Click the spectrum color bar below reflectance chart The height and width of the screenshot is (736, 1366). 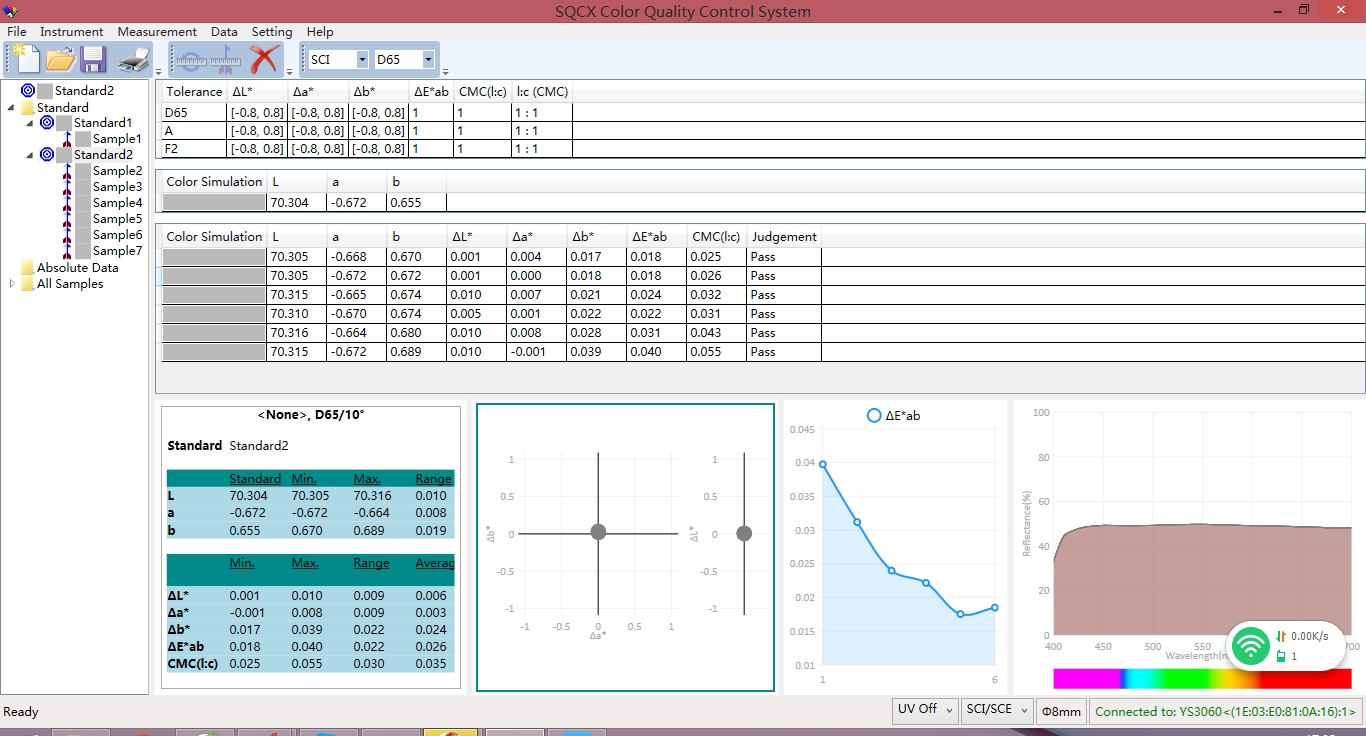[x=1202, y=679]
